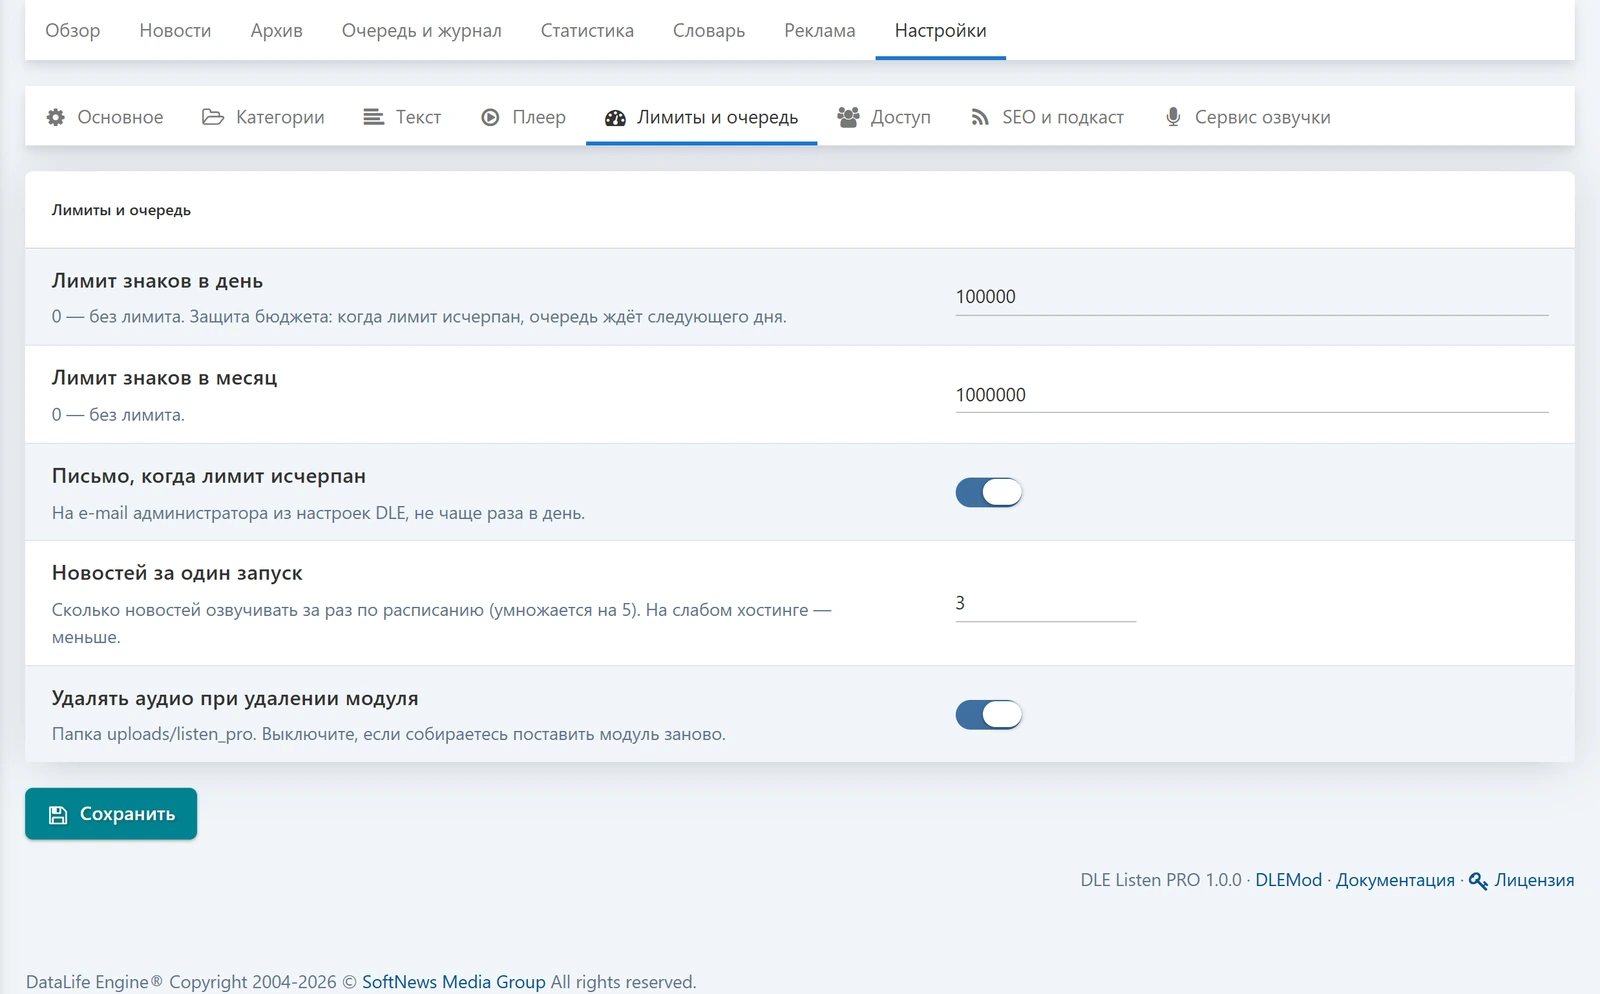Open the Основное settings sub-tab
The image size is (1600, 994).
[105, 117]
